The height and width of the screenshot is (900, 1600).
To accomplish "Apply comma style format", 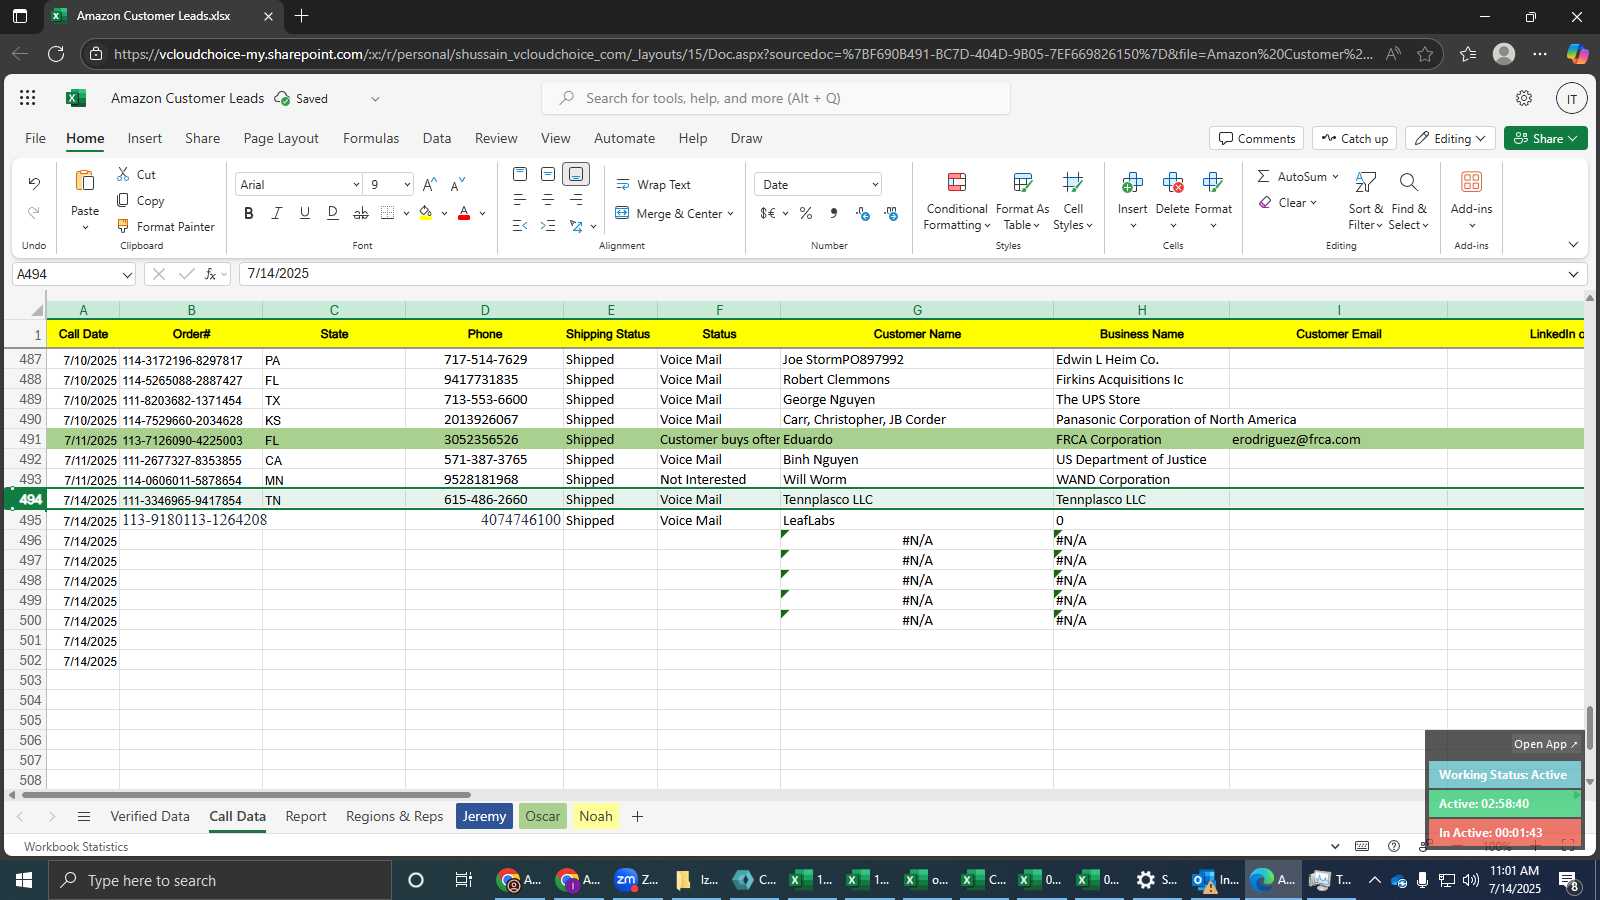I will click(x=833, y=213).
